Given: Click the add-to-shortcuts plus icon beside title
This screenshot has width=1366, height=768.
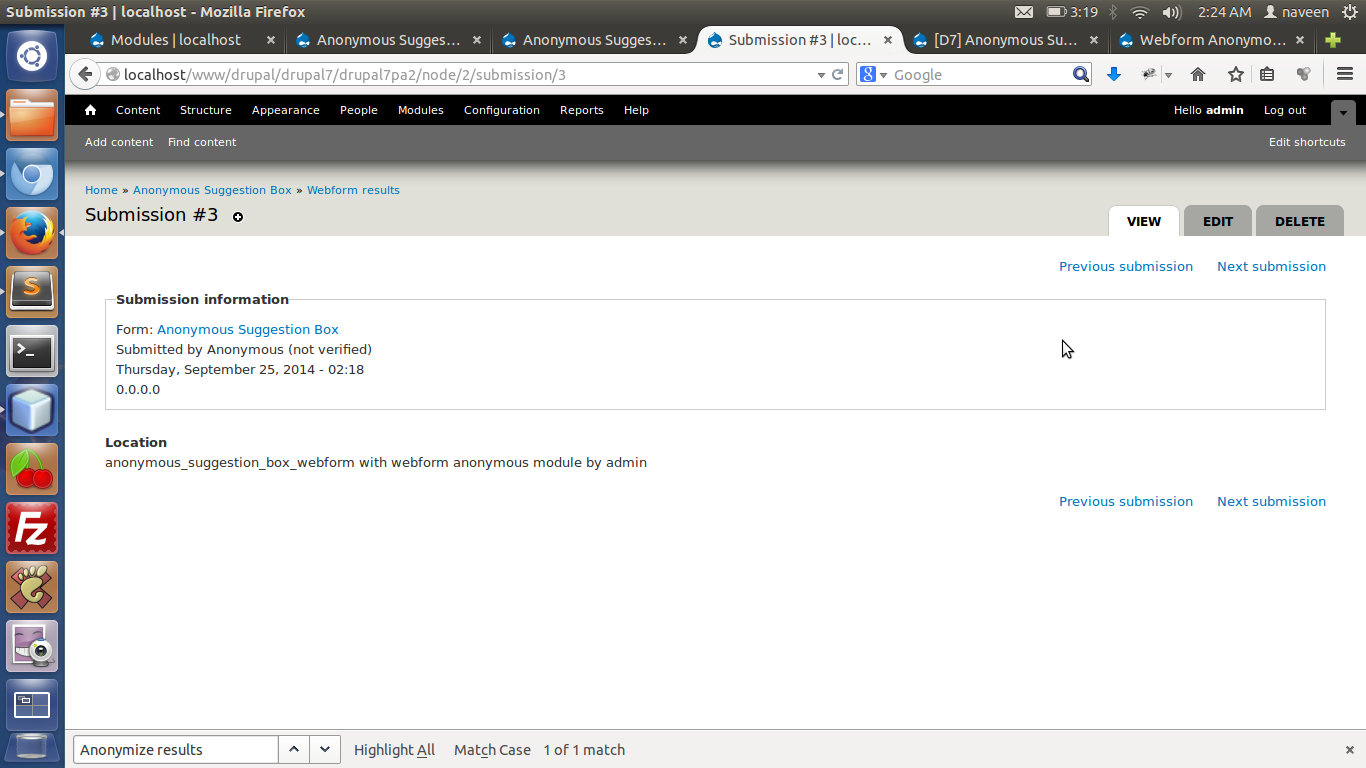Looking at the screenshot, I should [x=238, y=217].
